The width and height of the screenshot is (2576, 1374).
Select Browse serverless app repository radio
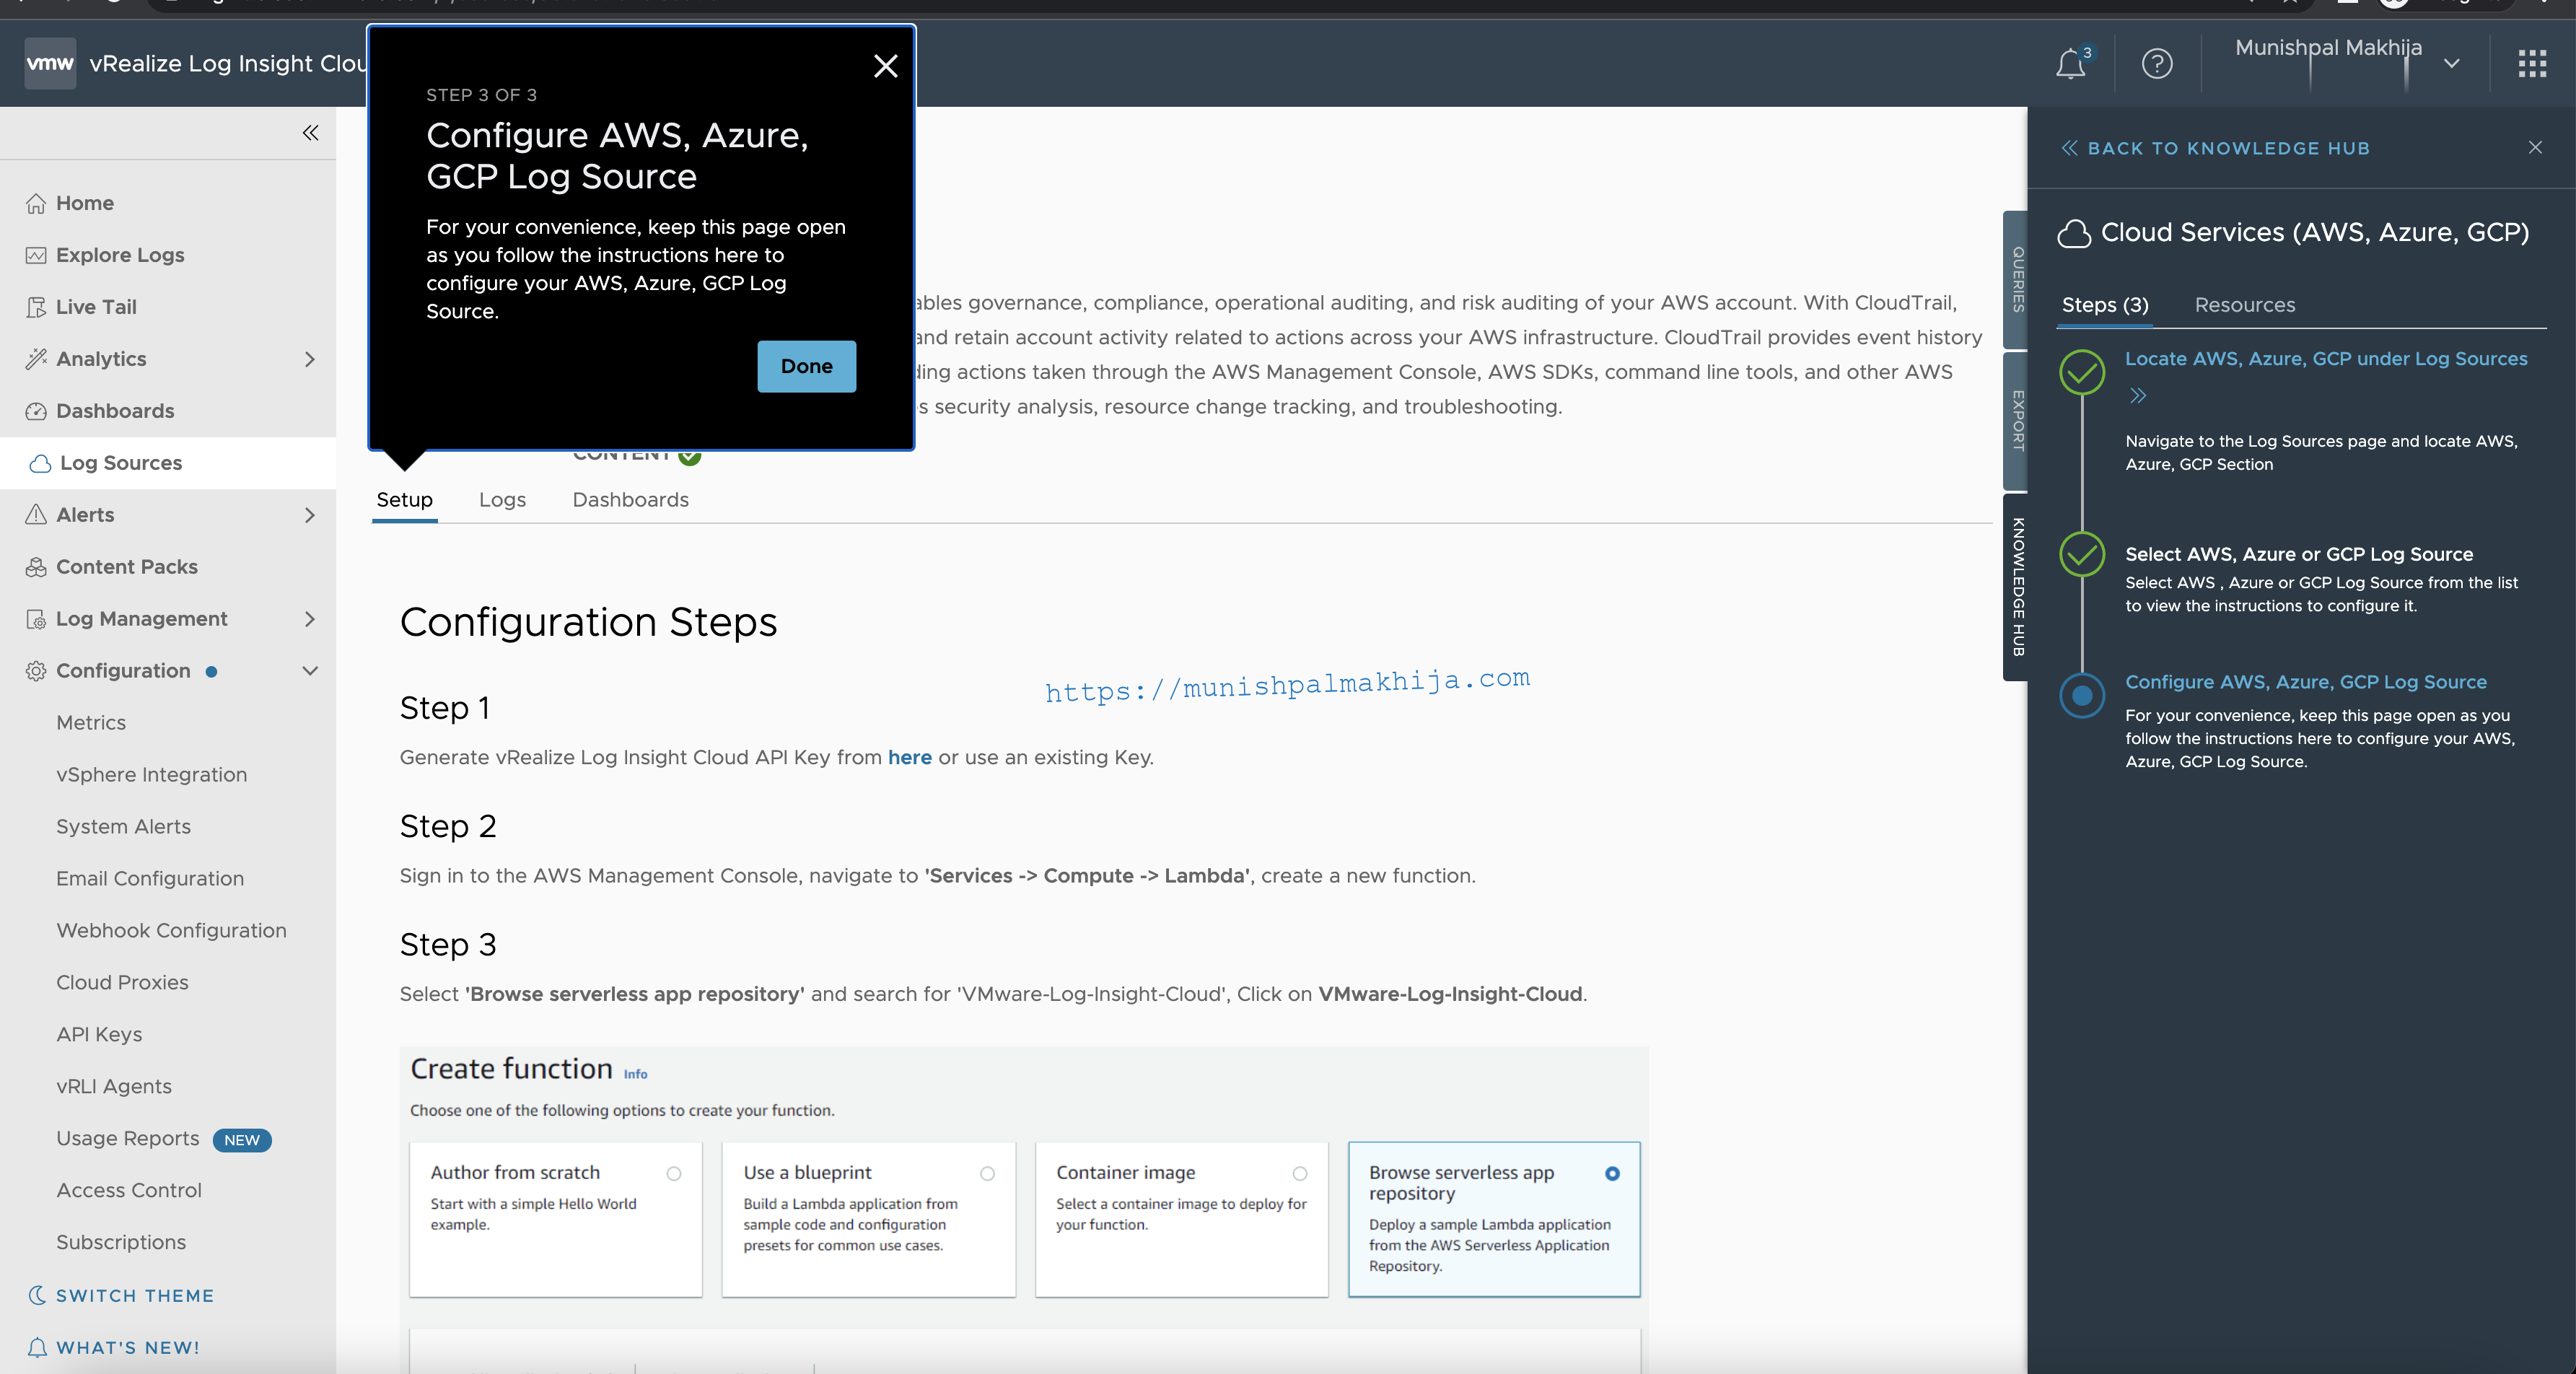[1612, 1173]
